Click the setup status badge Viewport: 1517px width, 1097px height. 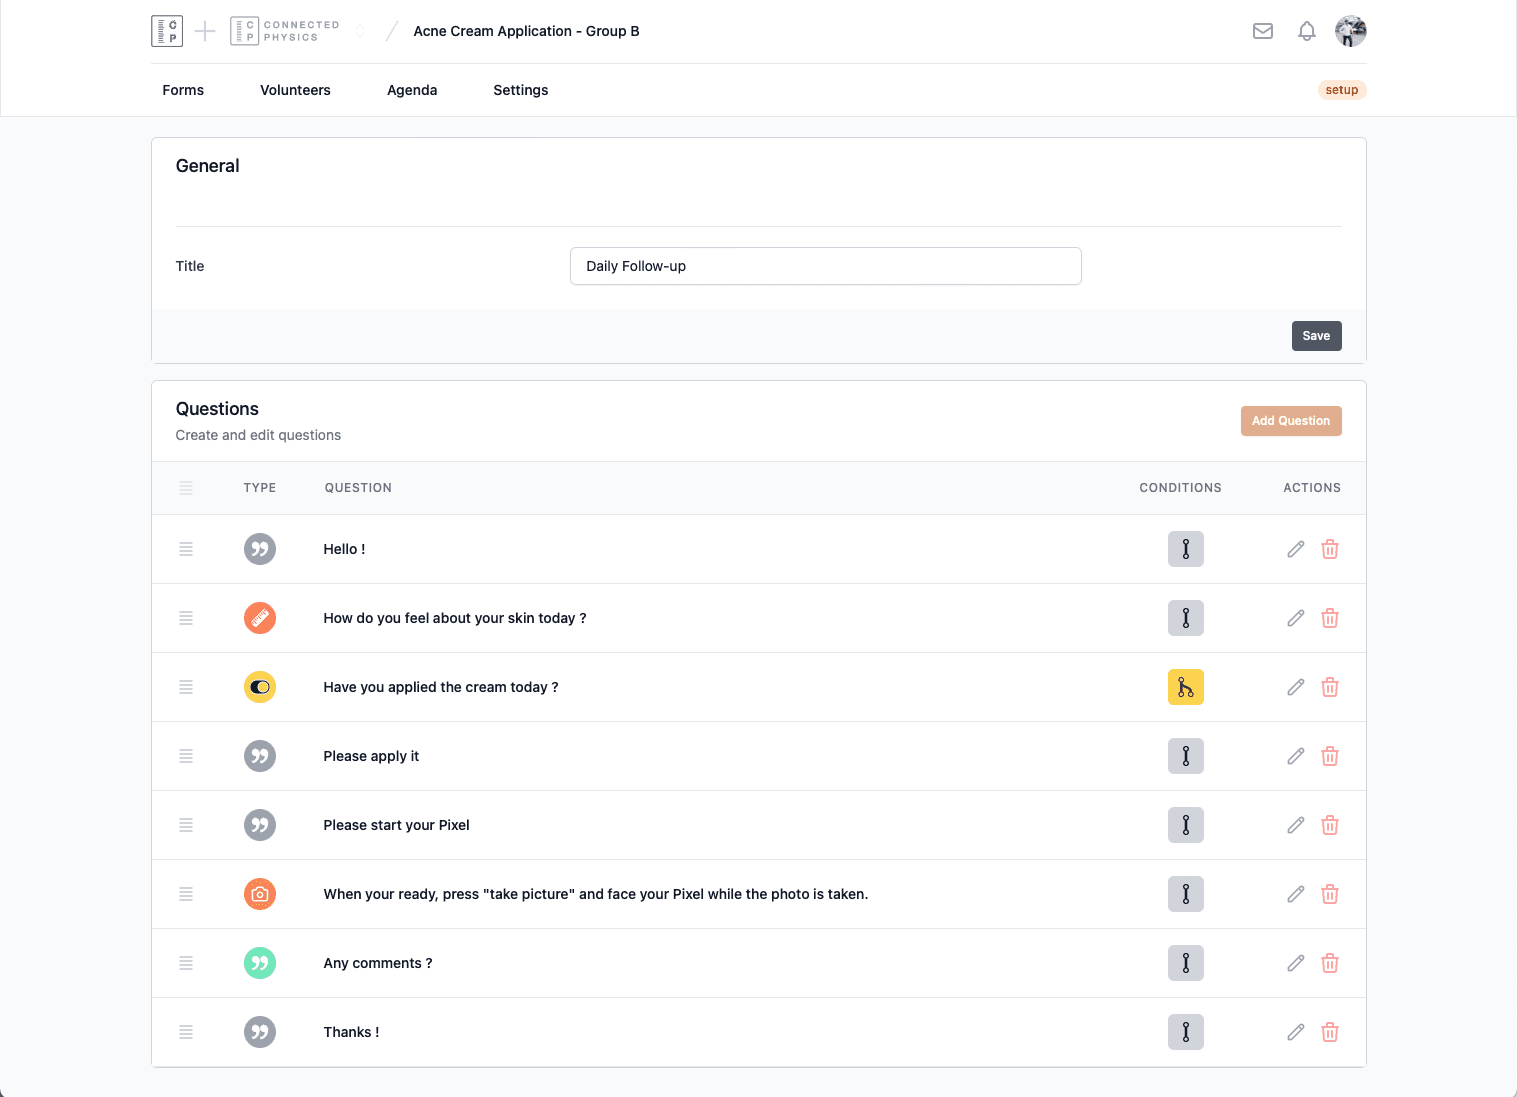[1341, 90]
